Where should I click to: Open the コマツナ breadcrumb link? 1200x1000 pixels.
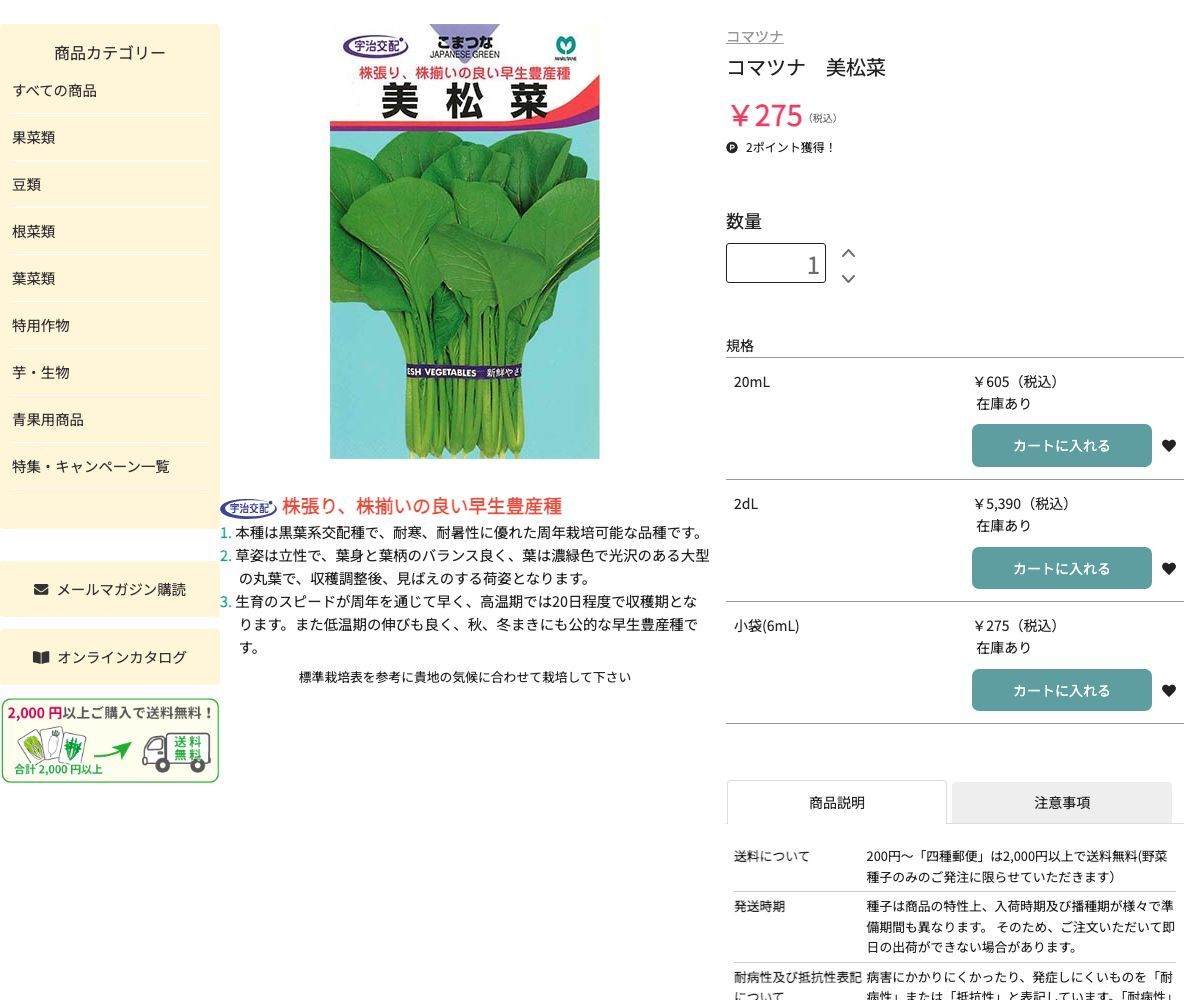point(754,36)
